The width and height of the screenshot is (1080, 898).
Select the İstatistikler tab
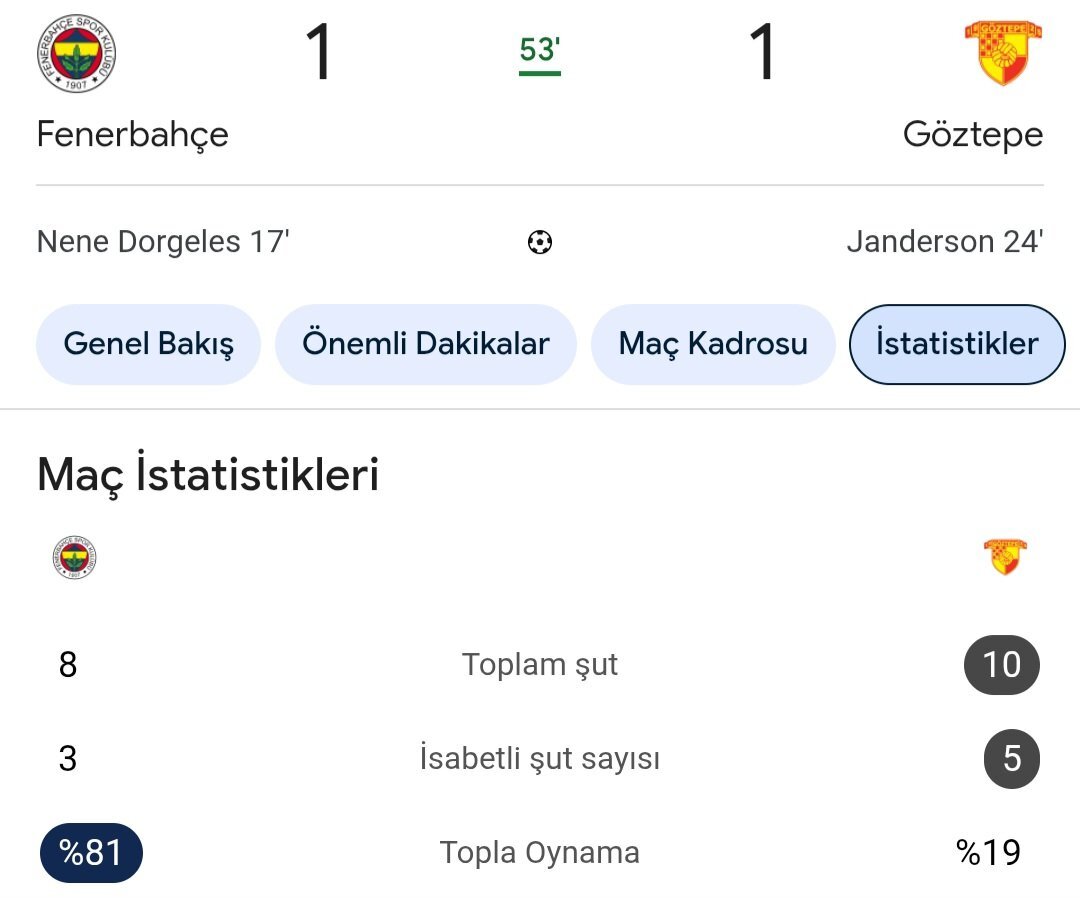pos(956,344)
